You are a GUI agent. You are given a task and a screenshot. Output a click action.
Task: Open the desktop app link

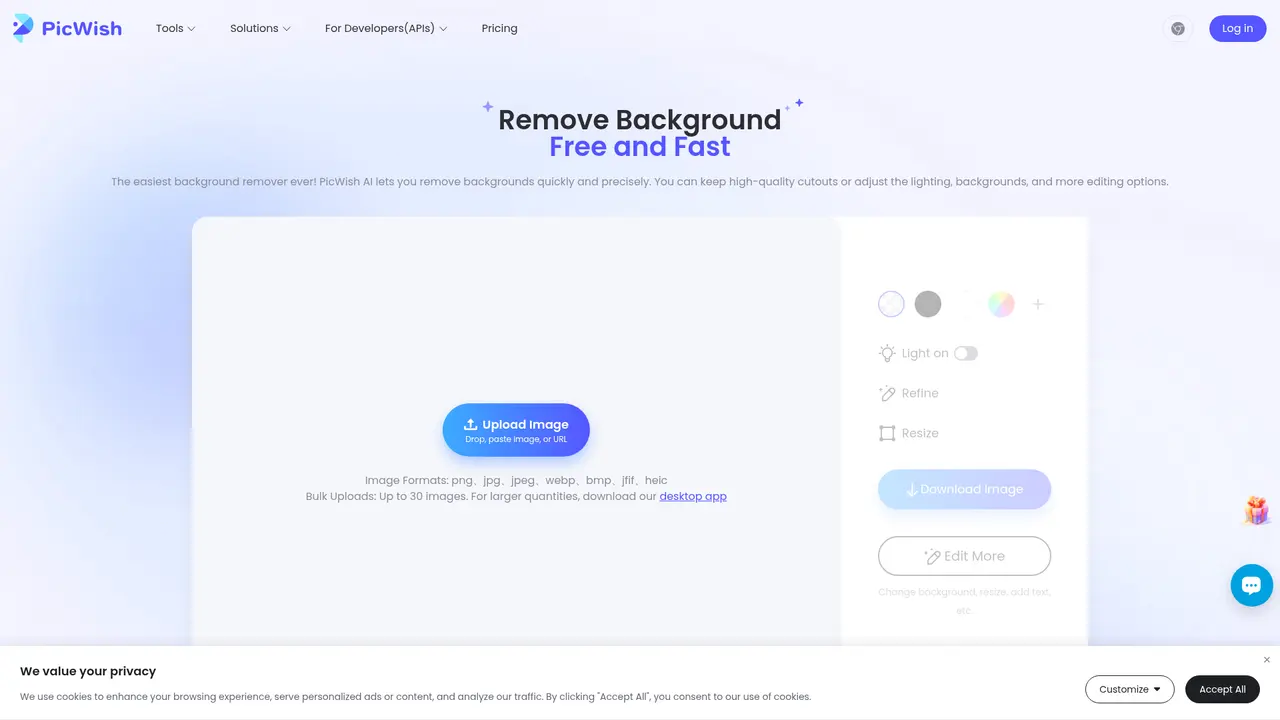[x=693, y=496]
